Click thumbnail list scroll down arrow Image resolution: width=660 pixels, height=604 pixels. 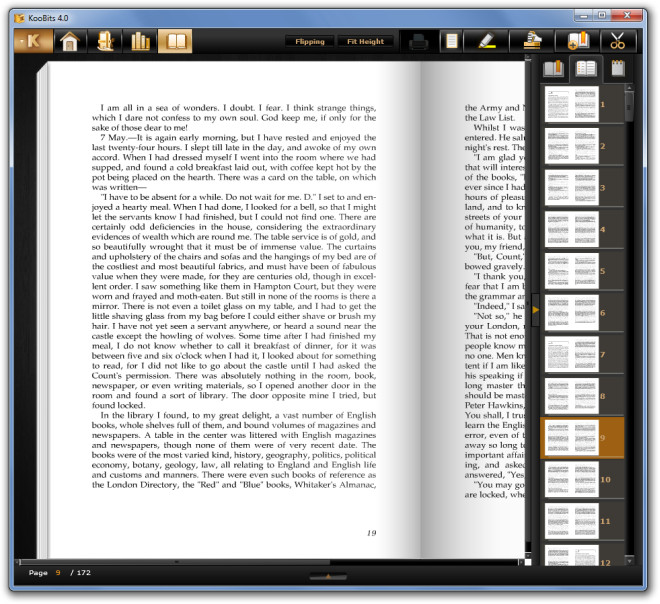click(x=629, y=561)
